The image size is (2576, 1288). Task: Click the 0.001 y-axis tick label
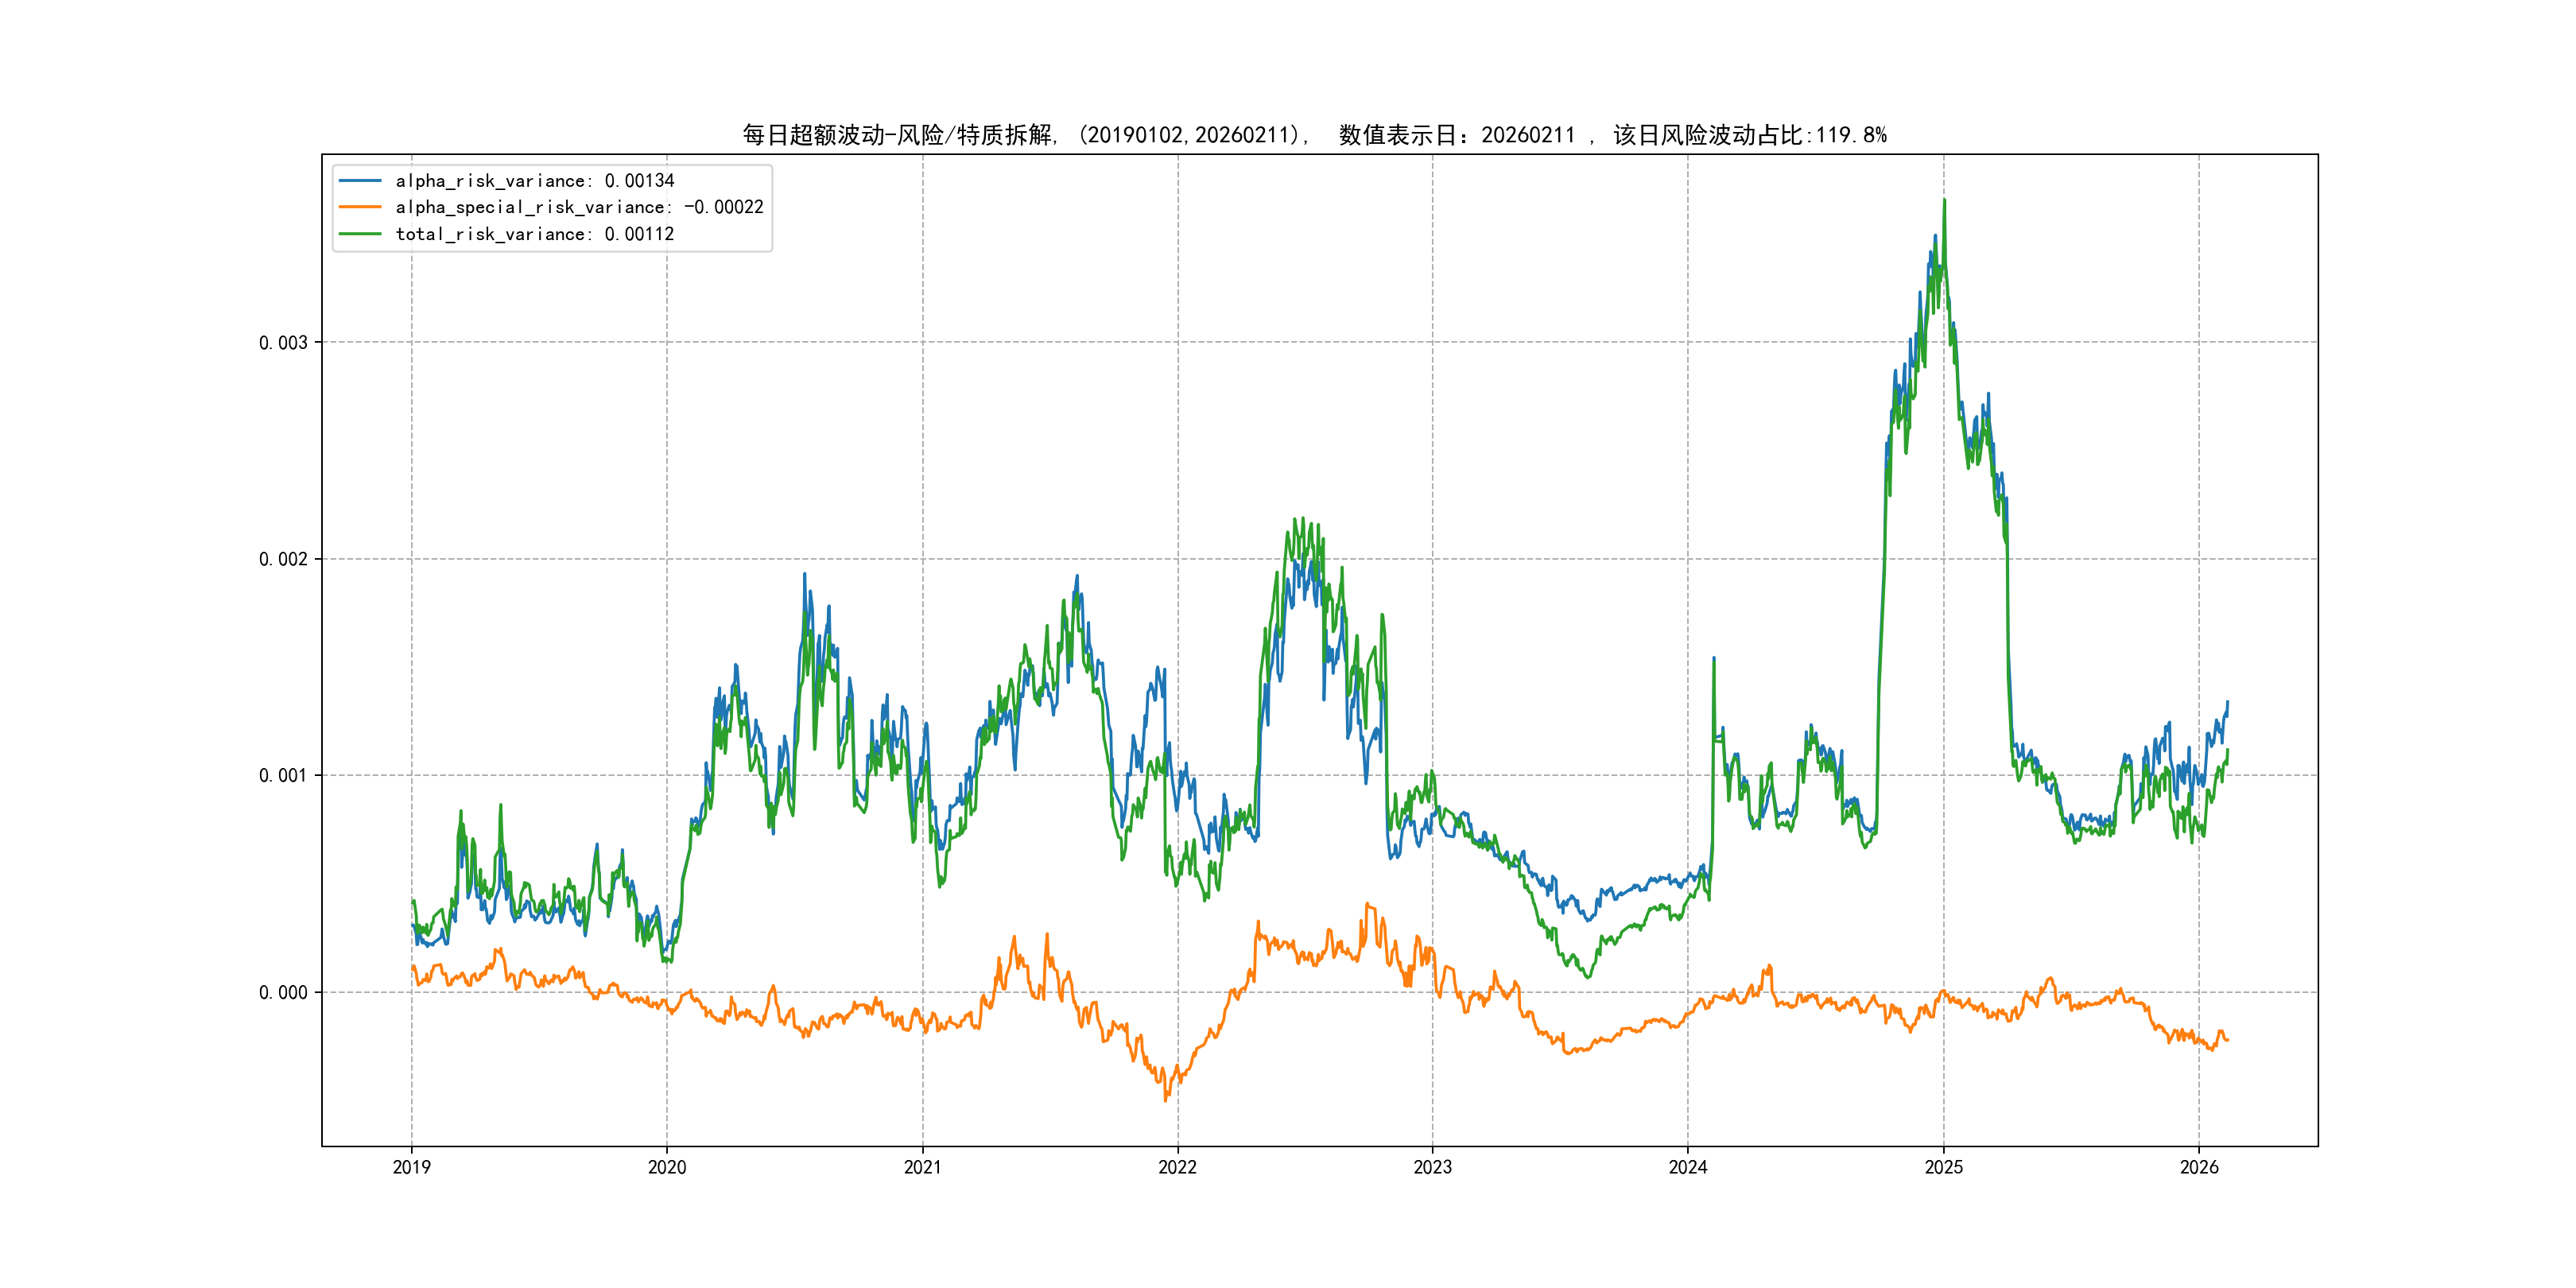coord(283,776)
